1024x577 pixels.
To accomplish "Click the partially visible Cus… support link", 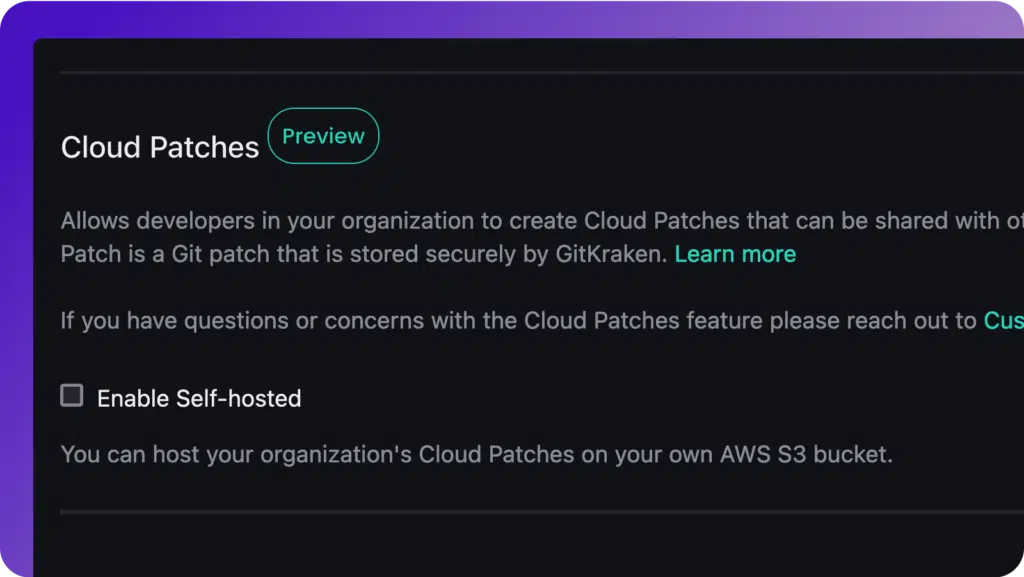I will tap(1004, 320).
